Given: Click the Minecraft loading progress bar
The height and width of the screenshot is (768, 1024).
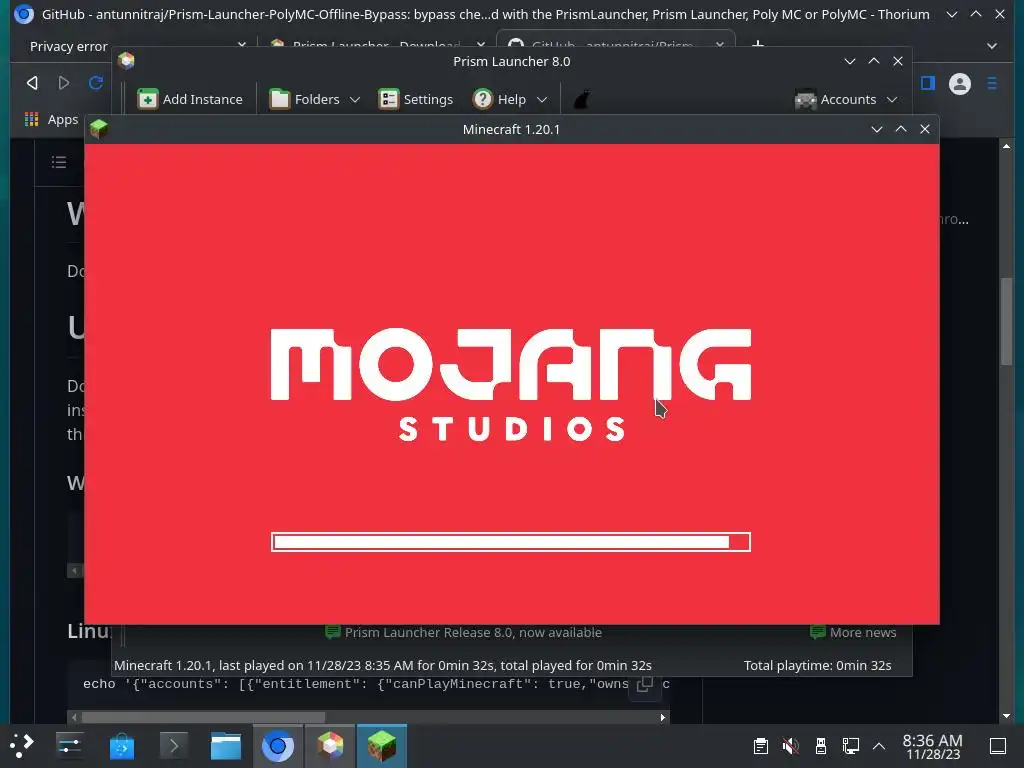Looking at the screenshot, I should 511,542.
